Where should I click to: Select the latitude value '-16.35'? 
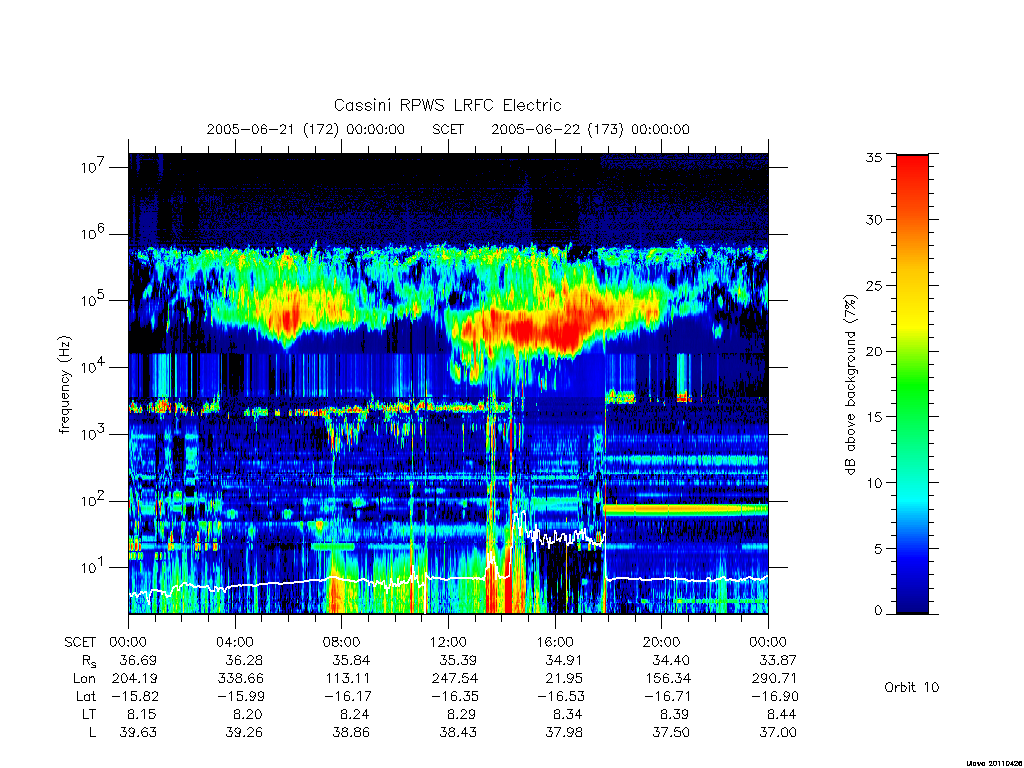point(453,696)
